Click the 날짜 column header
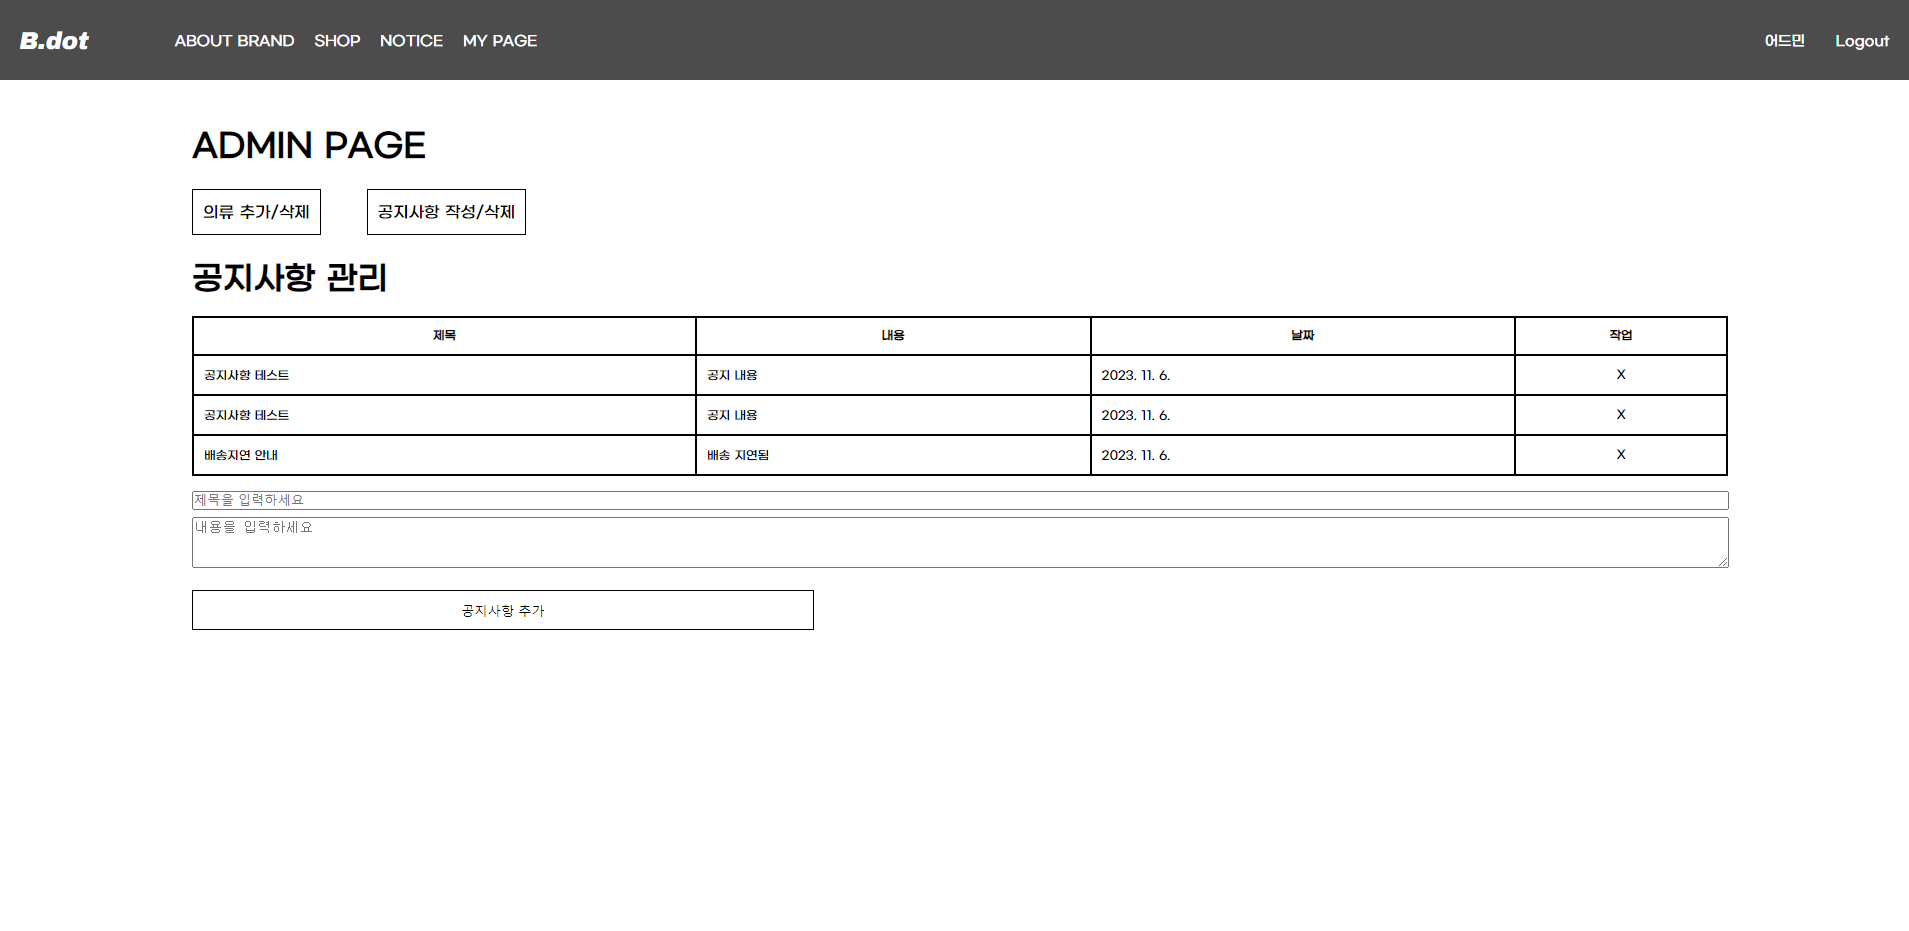Image resolution: width=1909 pixels, height=931 pixels. pyautogui.click(x=1302, y=336)
